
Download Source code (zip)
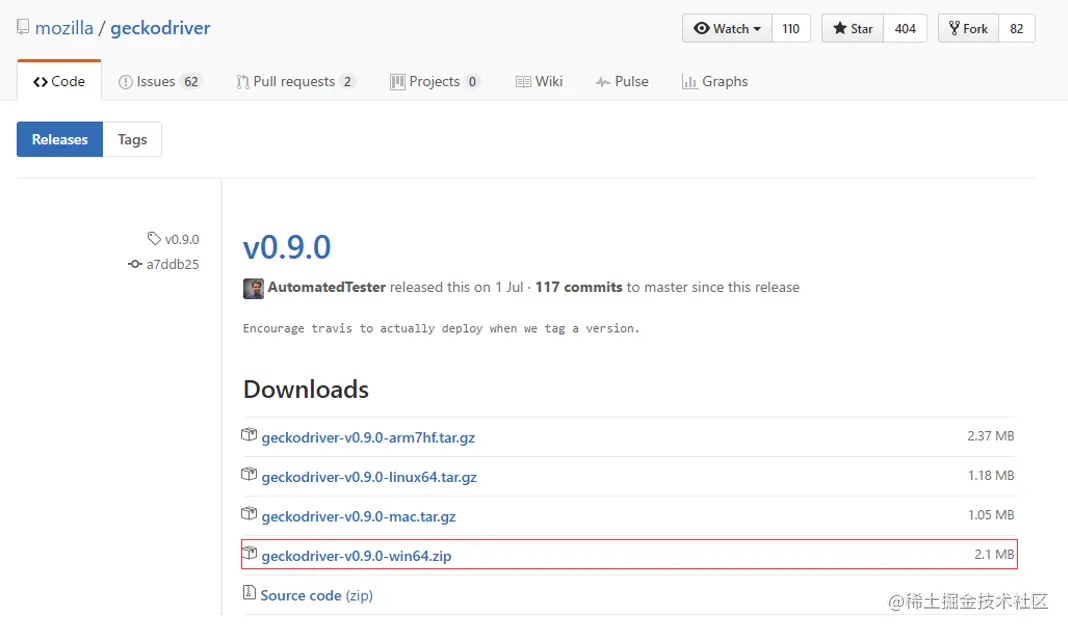[x=317, y=596]
